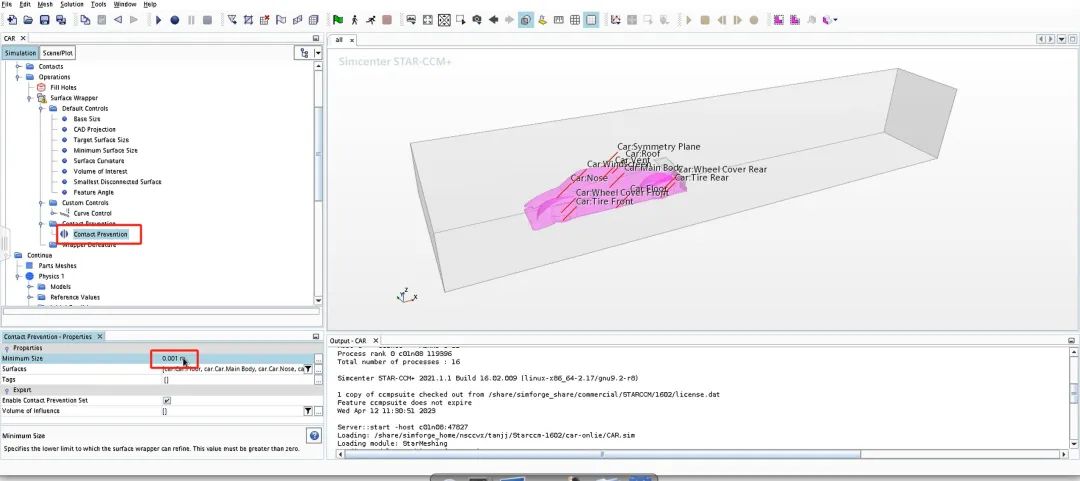Collapse the Operations tree node
The height and width of the screenshot is (481, 1080).
[x=19, y=77]
